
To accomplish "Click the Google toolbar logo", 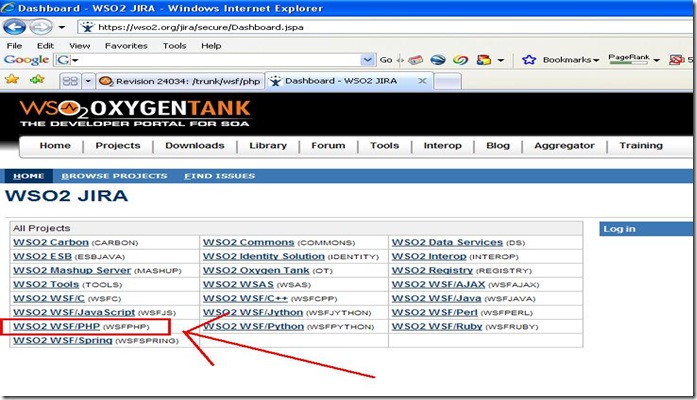I will [x=26, y=60].
